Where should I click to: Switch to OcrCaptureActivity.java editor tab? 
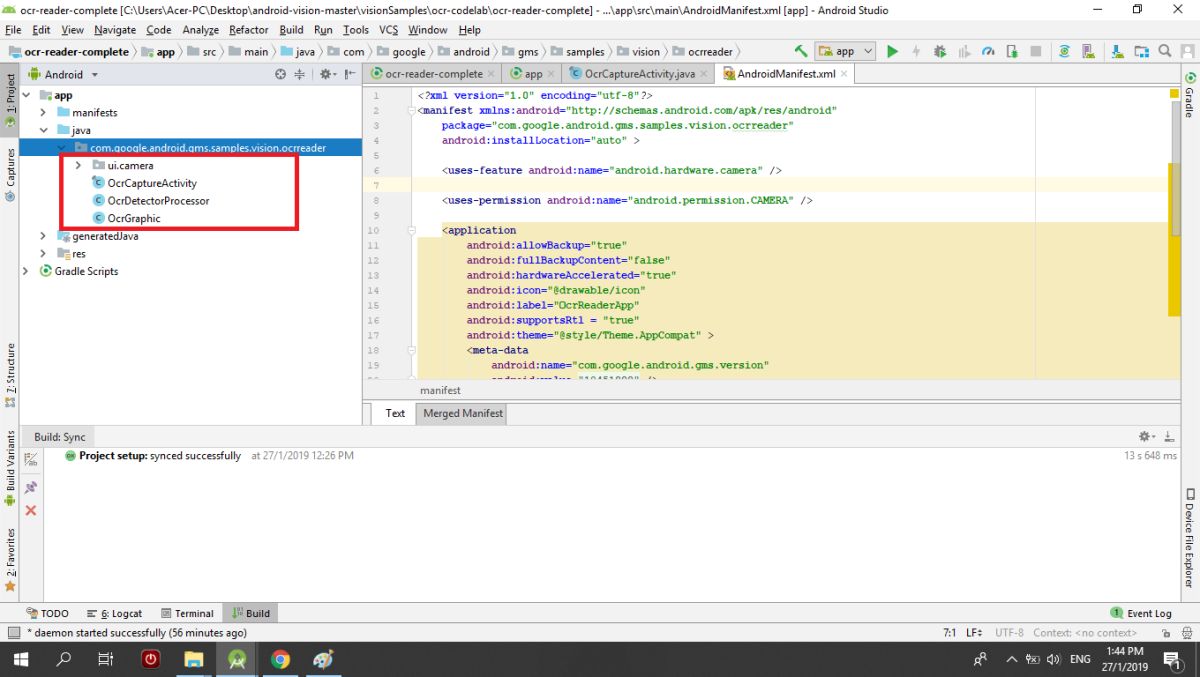(639, 74)
